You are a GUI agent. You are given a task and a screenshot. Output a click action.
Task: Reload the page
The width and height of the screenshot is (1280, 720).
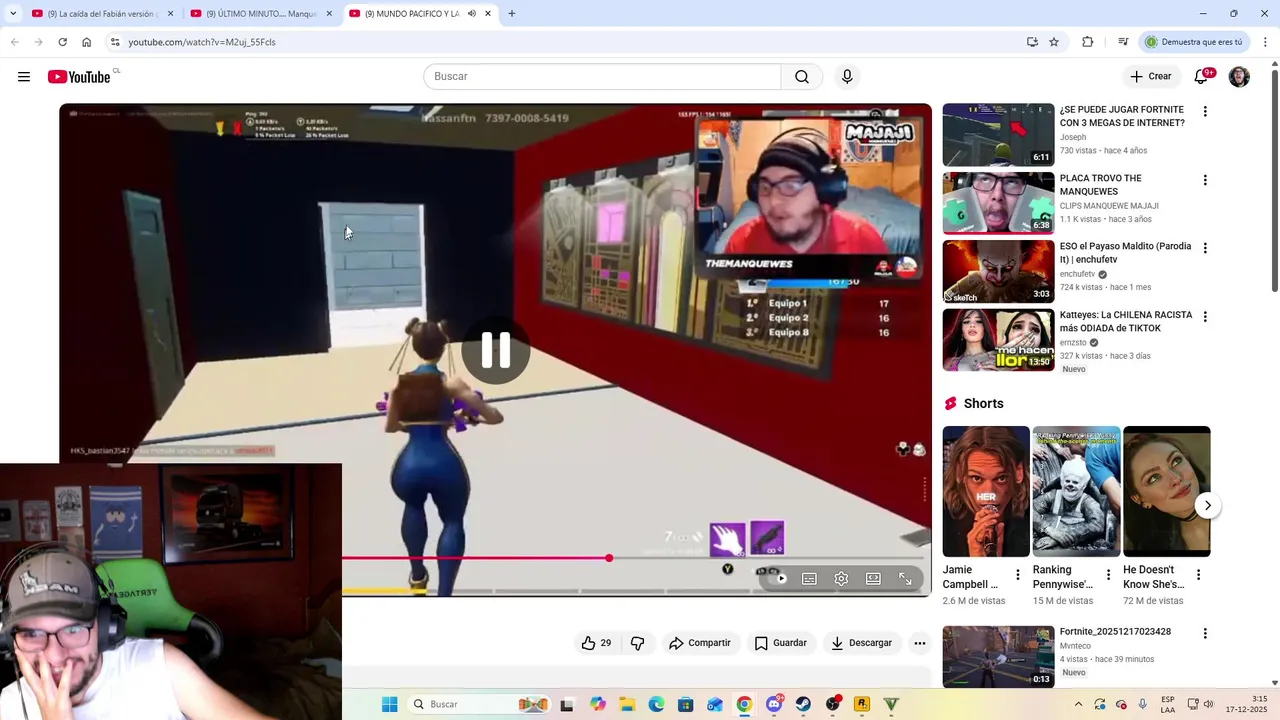click(62, 42)
